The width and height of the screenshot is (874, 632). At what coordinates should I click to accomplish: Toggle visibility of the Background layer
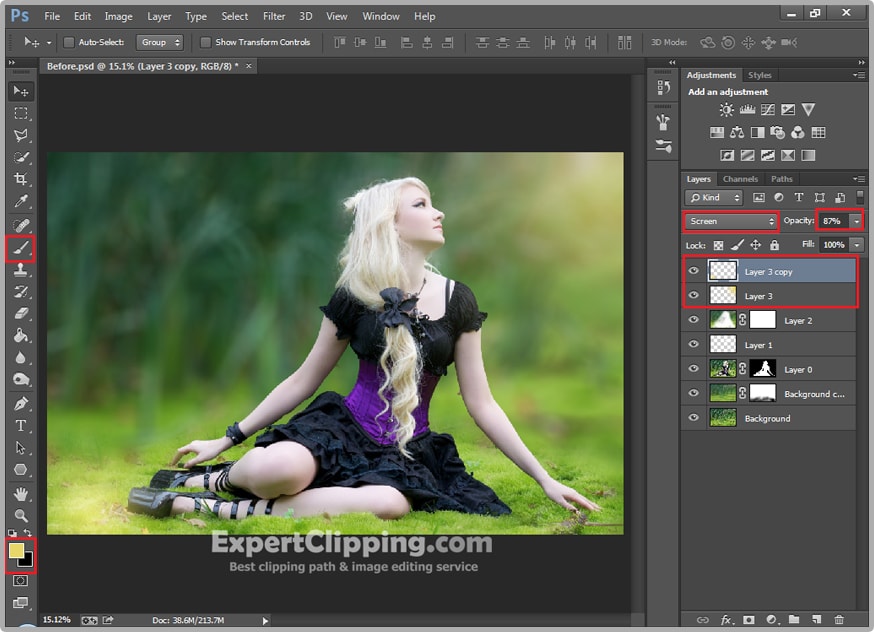pos(694,418)
